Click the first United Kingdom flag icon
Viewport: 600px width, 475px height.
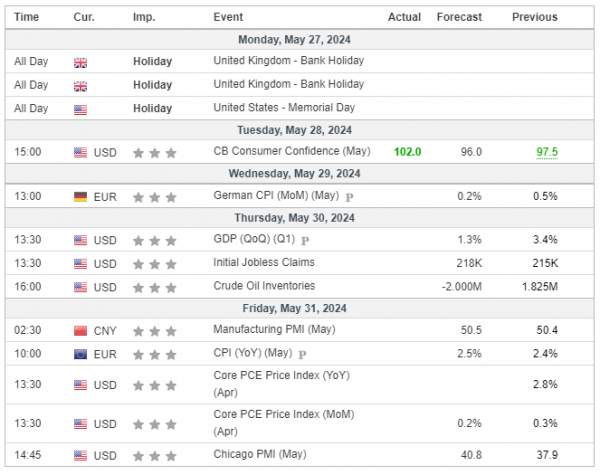click(80, 63)
